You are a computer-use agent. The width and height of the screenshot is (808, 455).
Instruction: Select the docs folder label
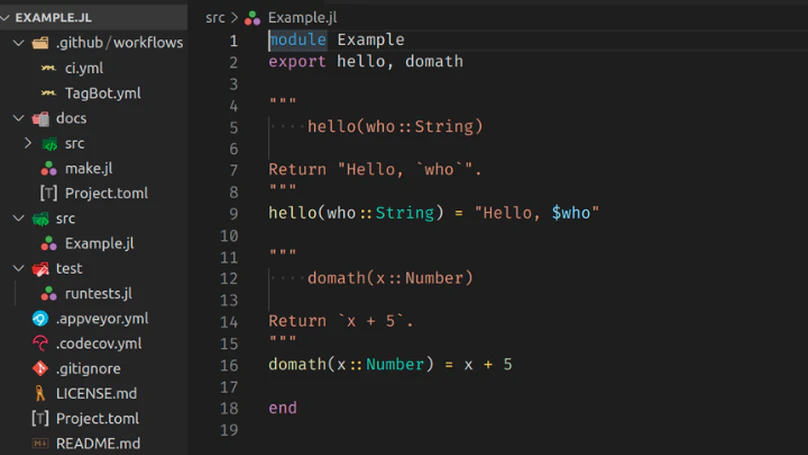71,119
